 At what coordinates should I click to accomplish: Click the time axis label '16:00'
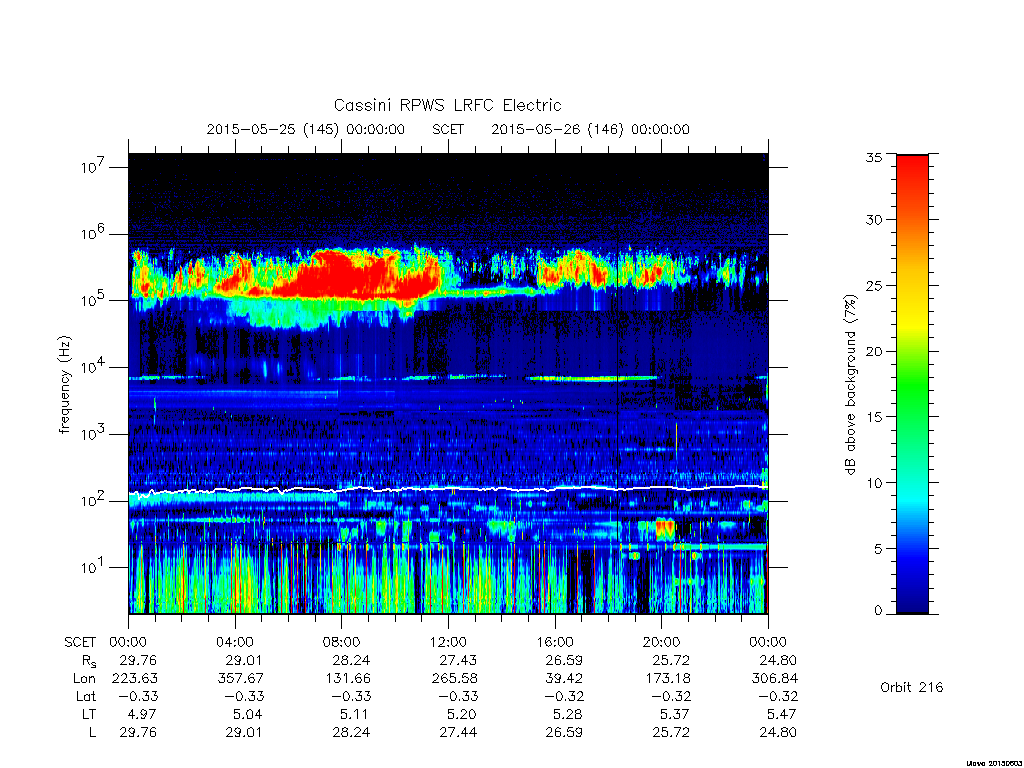tap(555, 642)
